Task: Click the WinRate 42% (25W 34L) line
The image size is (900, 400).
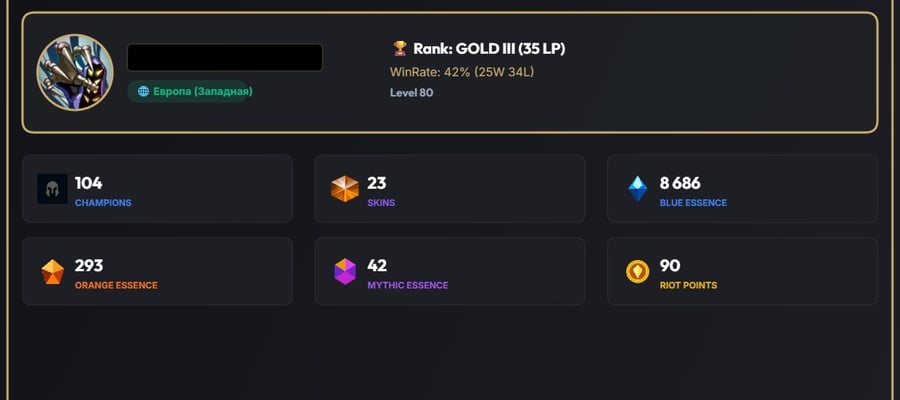Action: tap(463, 72)
